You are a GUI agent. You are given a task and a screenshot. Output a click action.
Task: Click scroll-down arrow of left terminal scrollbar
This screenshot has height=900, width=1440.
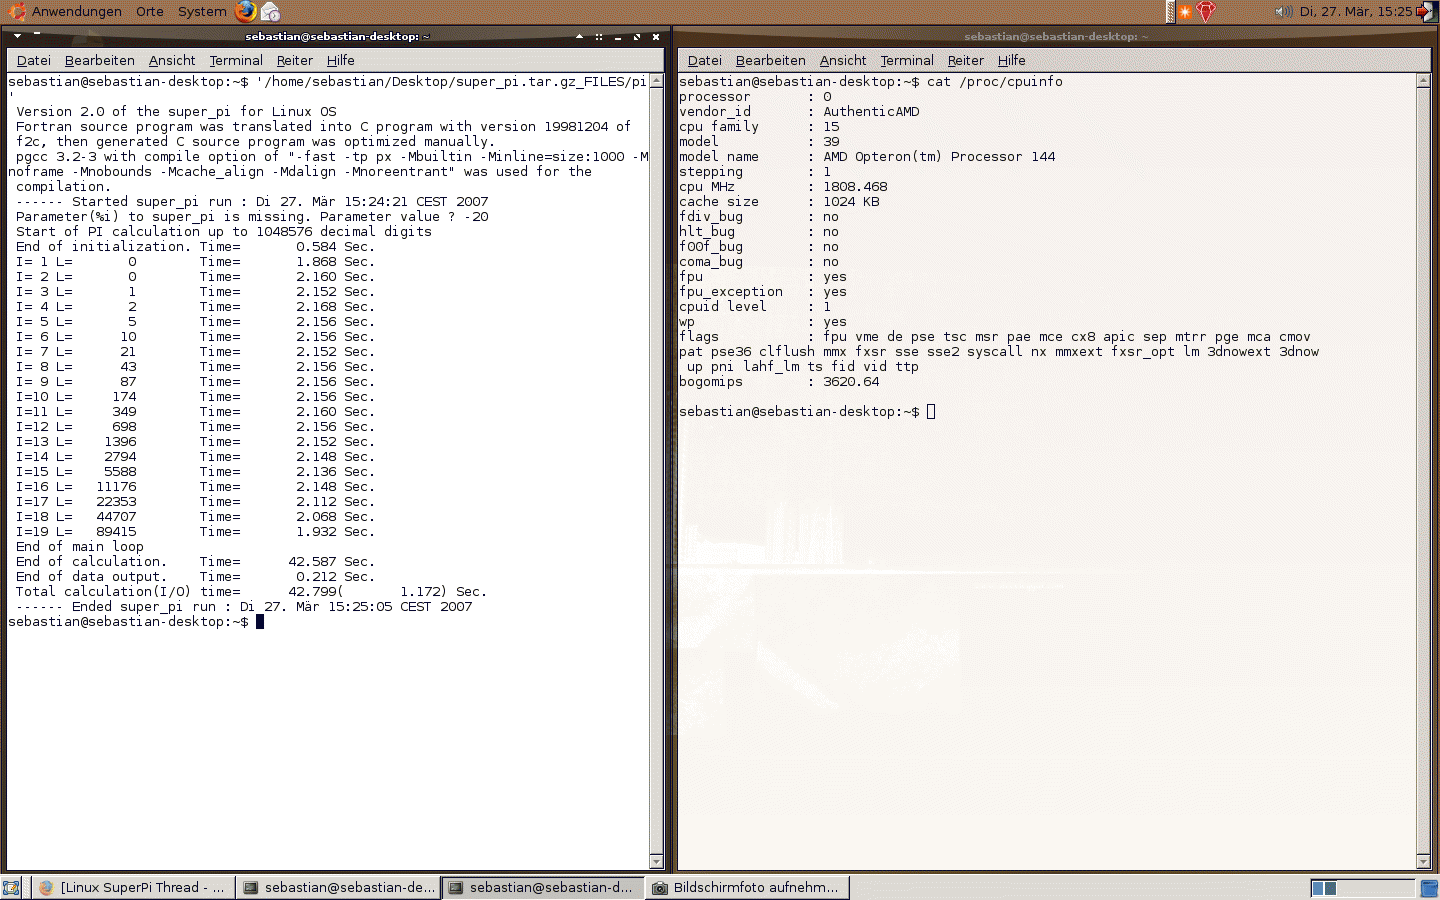tap(656, 862)
